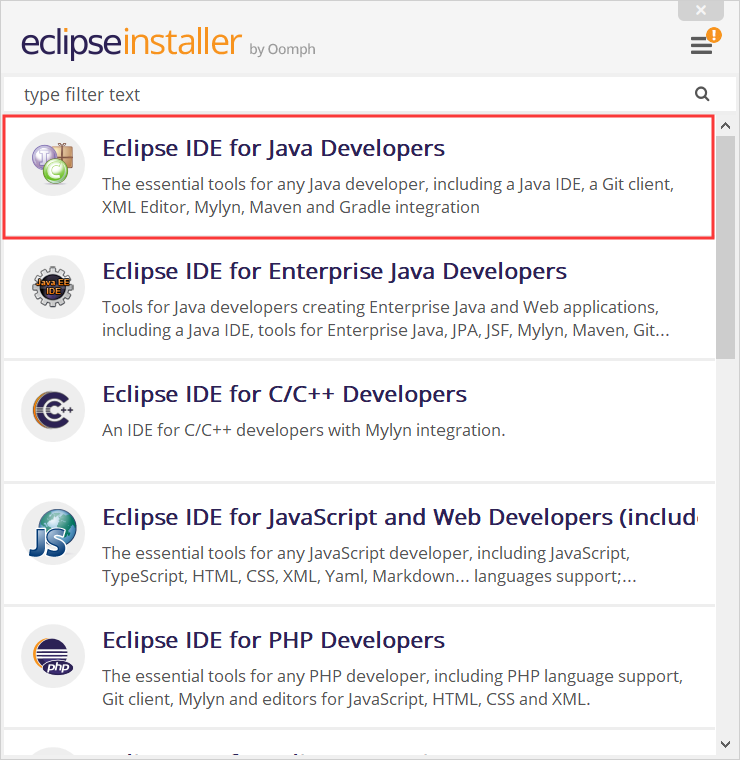Click the JS globe package icon

pyautogui.click(x=53, y=533)
